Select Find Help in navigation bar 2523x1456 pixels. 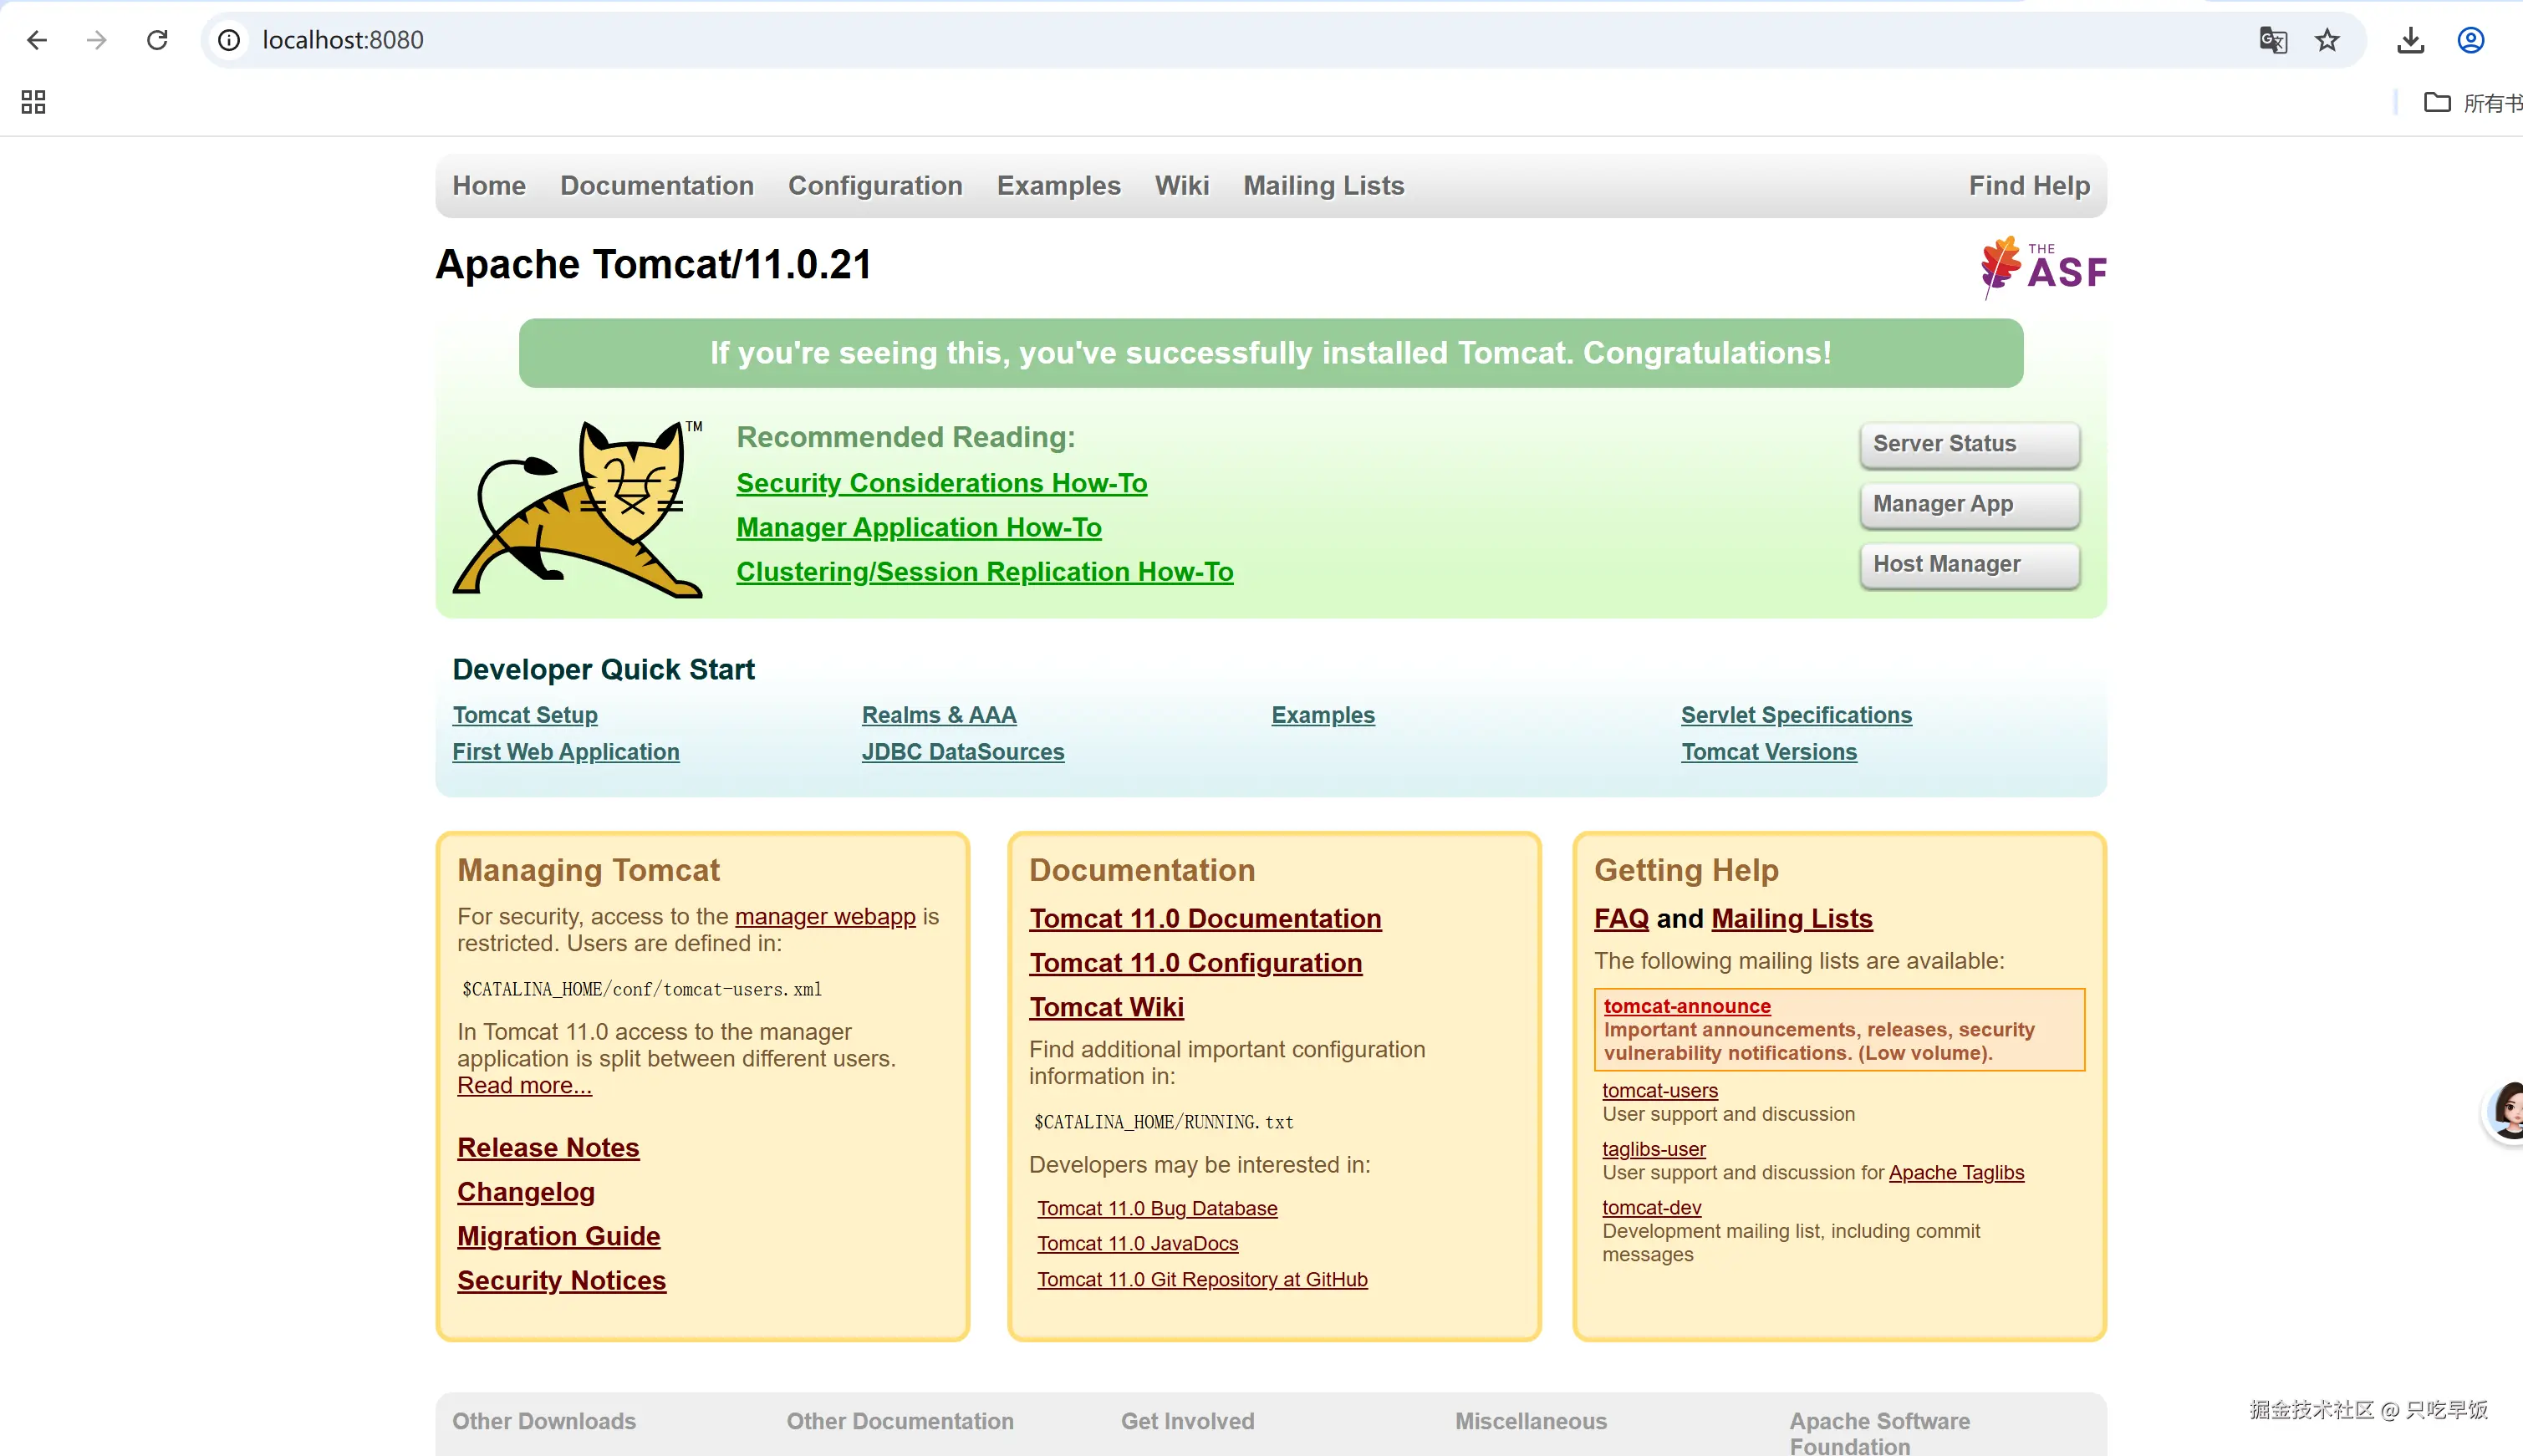pyautogui.click(x=2029, y=186)
